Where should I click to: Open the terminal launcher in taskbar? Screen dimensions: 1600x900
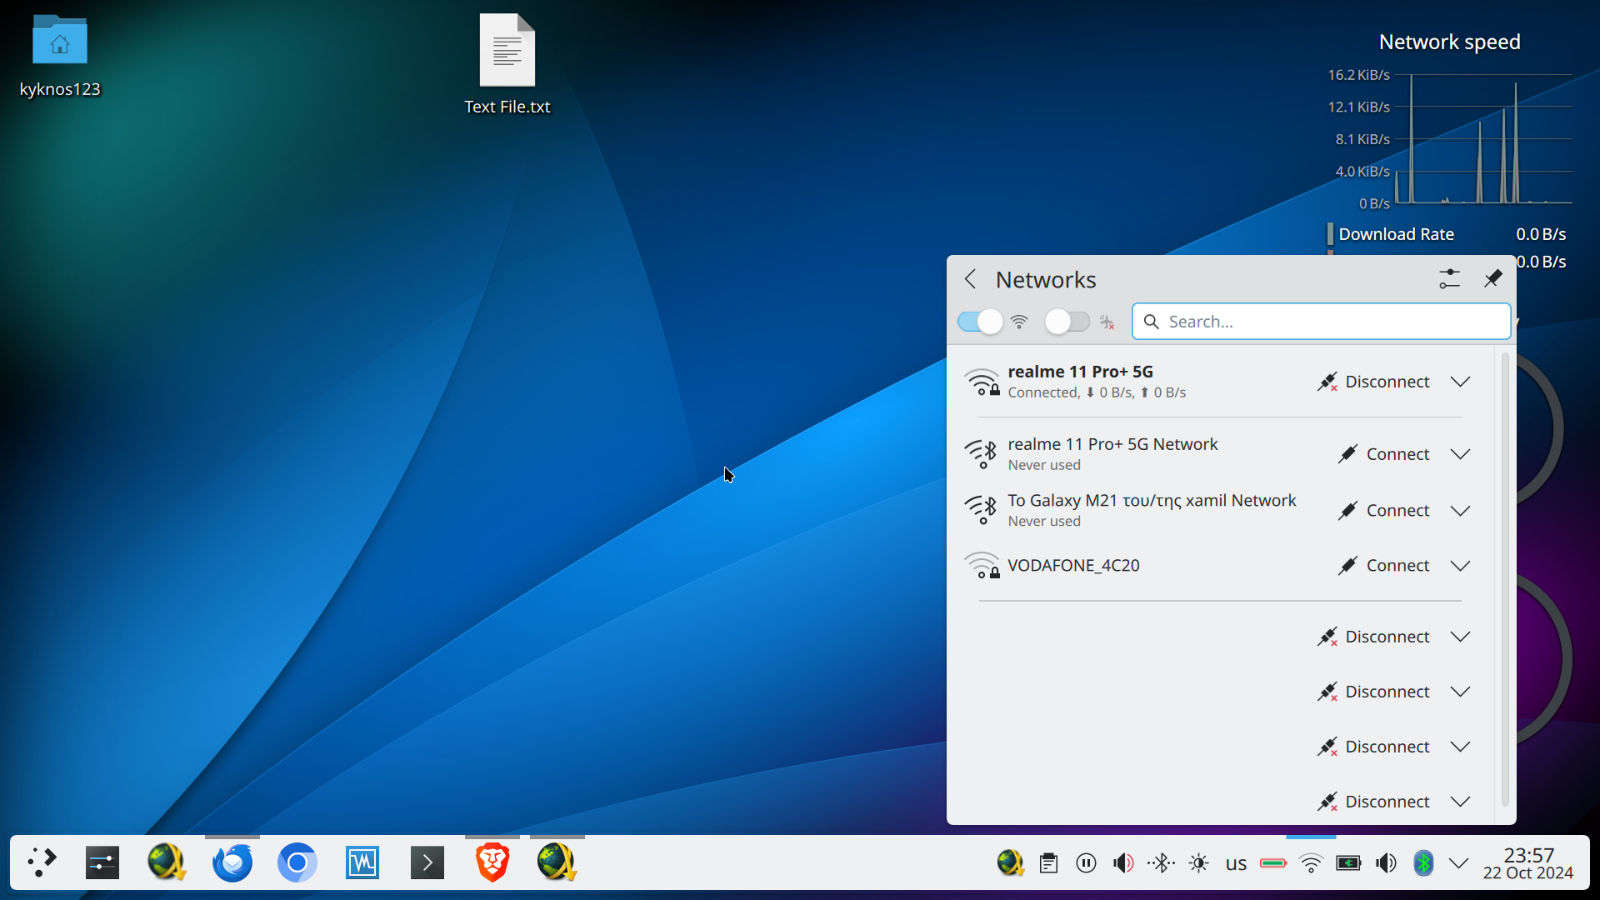coord(427,862)
